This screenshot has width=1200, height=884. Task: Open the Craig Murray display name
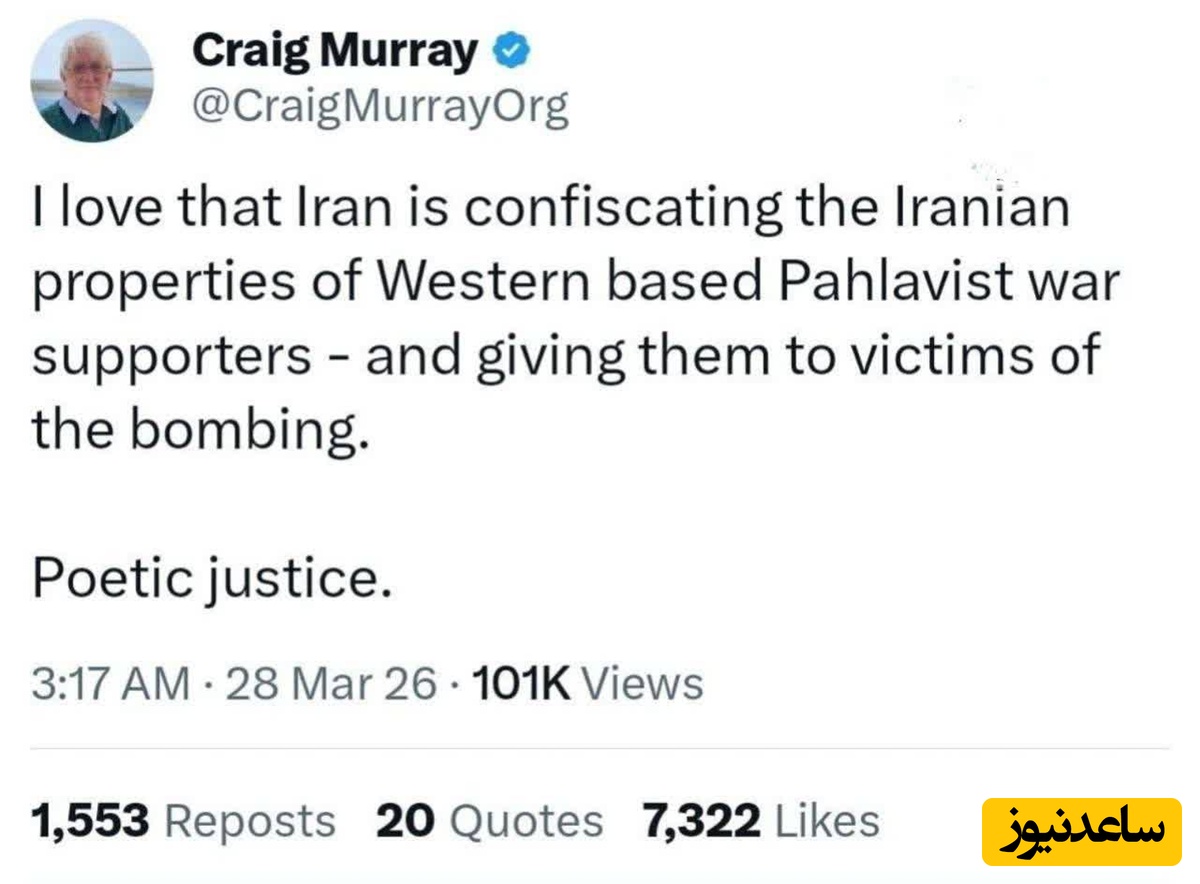[x=334, y=50]
